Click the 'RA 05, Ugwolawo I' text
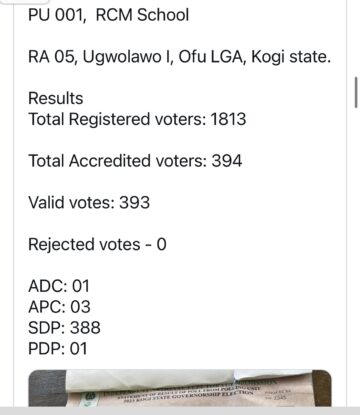This screenshot has width=360, height=415. pyautogui.click(x=101, y=57)
